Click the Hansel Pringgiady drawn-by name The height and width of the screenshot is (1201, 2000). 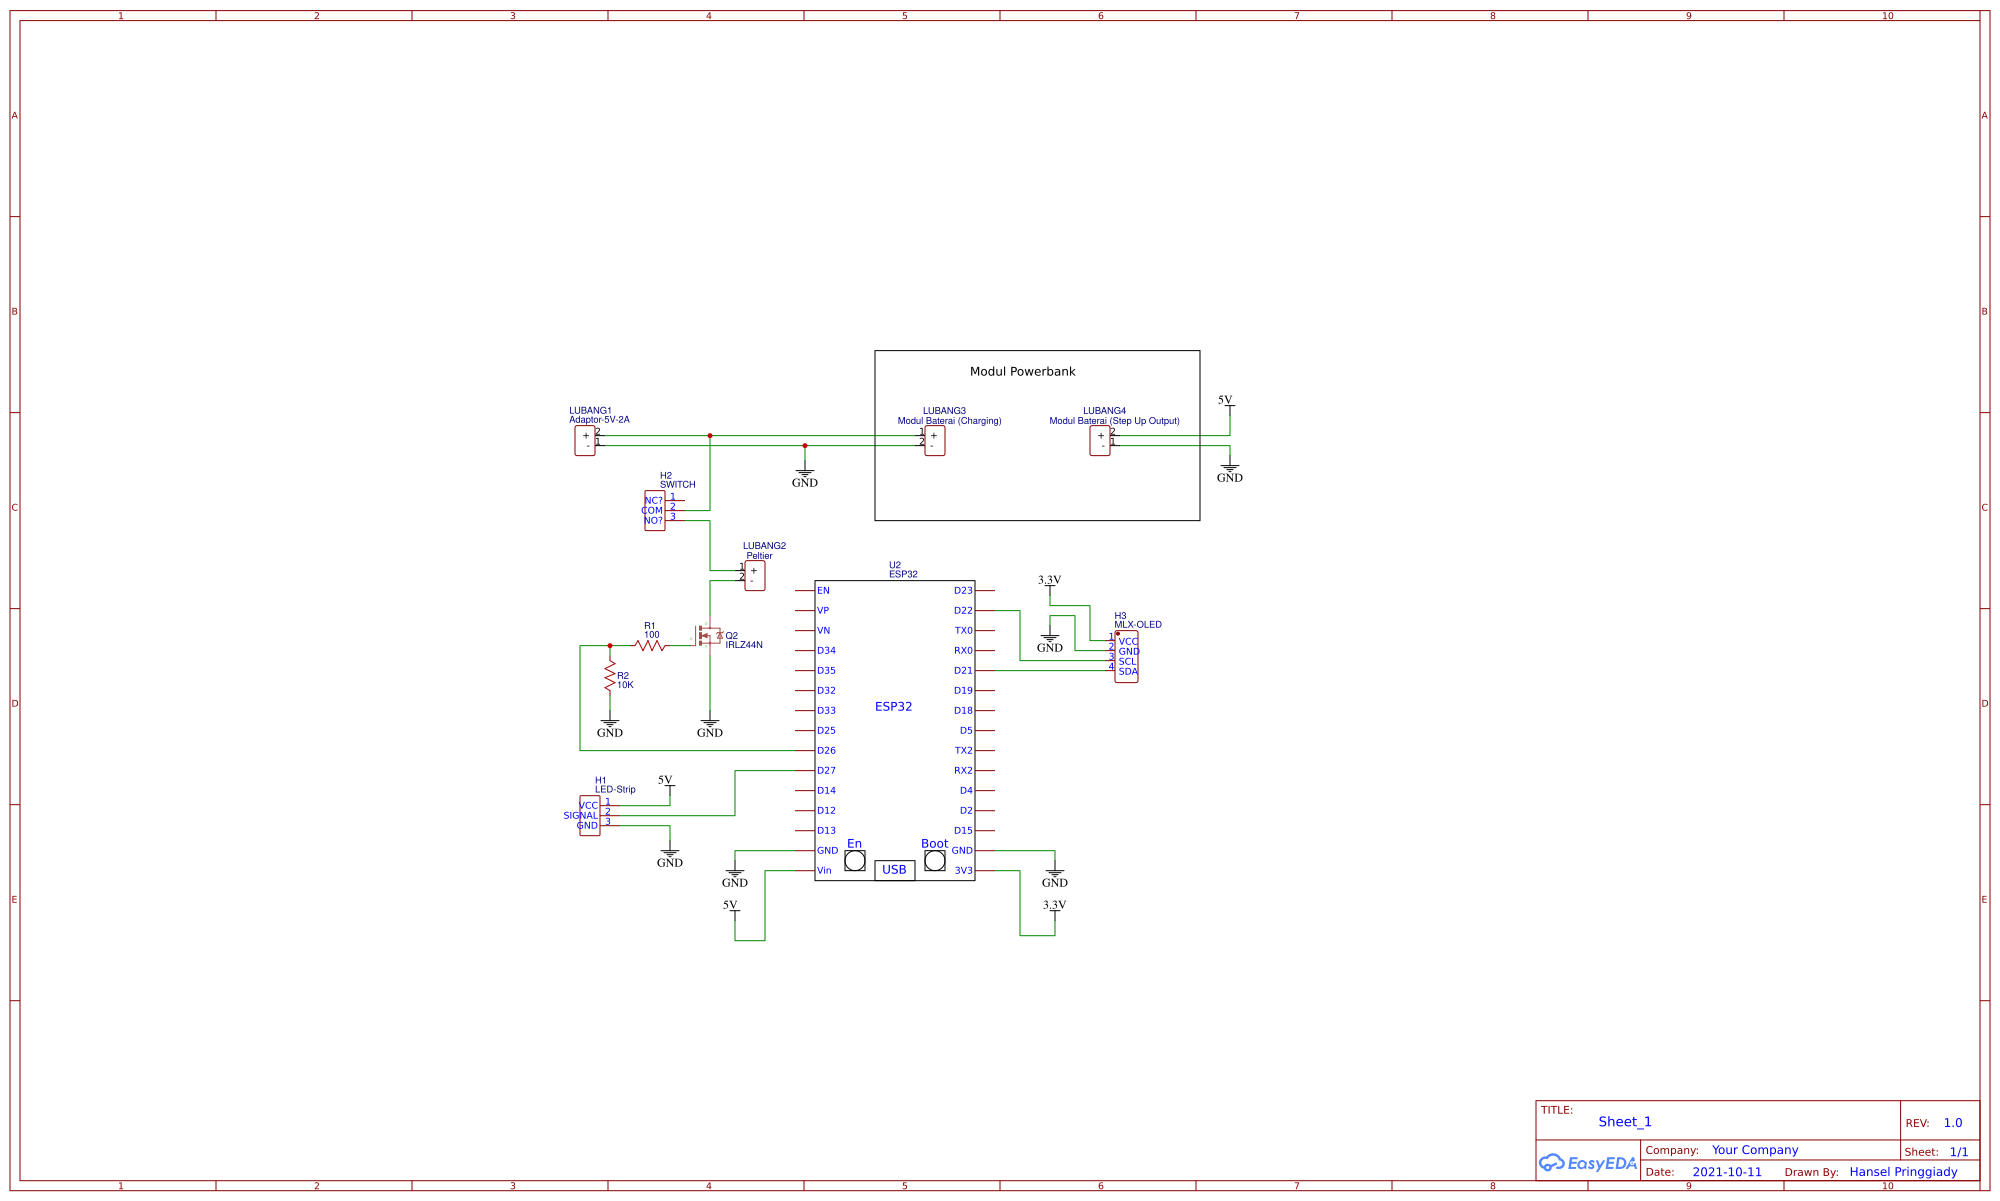[1903, 1172]
